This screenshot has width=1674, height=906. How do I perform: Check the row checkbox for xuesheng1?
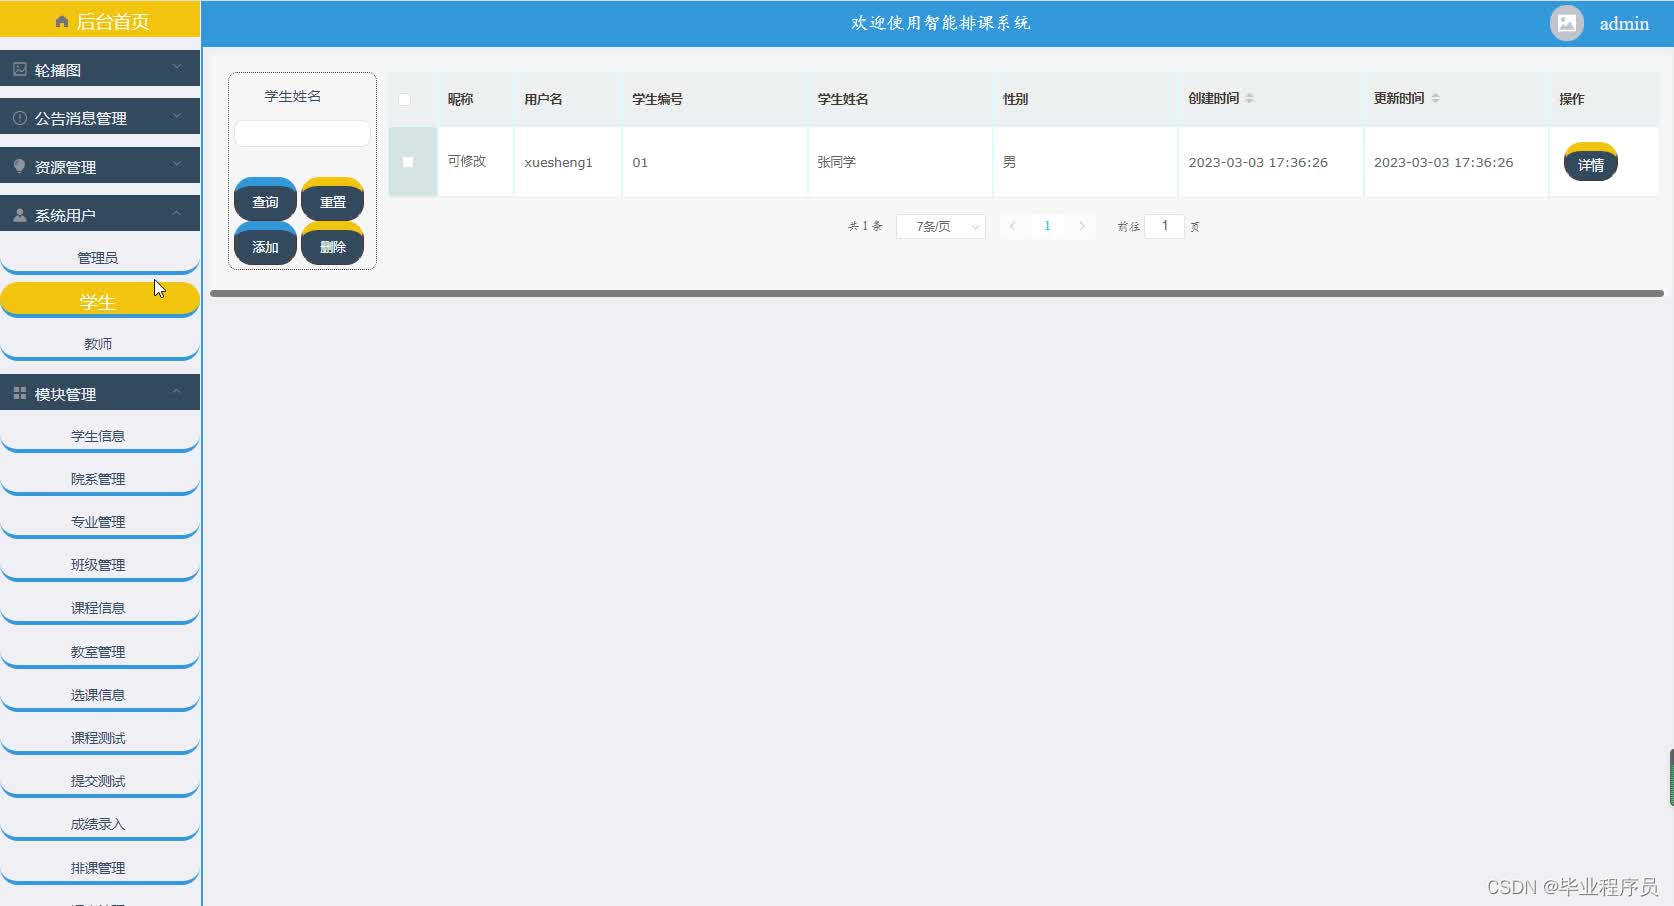pyautogui.click(x=408, y=162)
